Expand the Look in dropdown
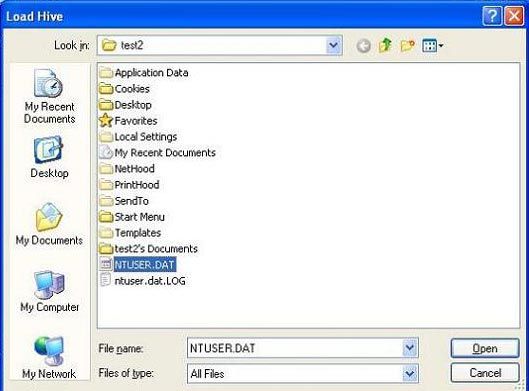 (334, 45)
